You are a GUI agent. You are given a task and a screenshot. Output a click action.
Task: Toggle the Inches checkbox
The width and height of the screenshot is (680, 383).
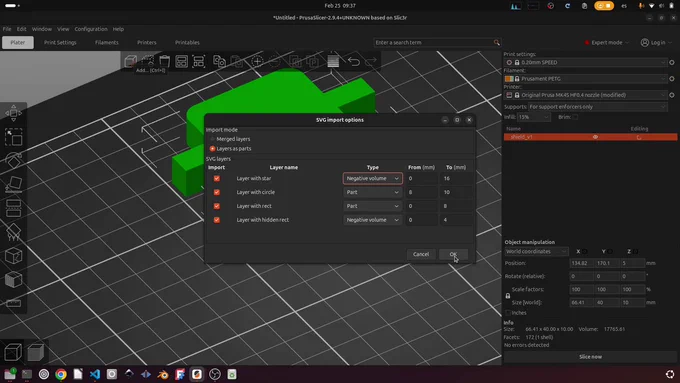coord(508,313)
